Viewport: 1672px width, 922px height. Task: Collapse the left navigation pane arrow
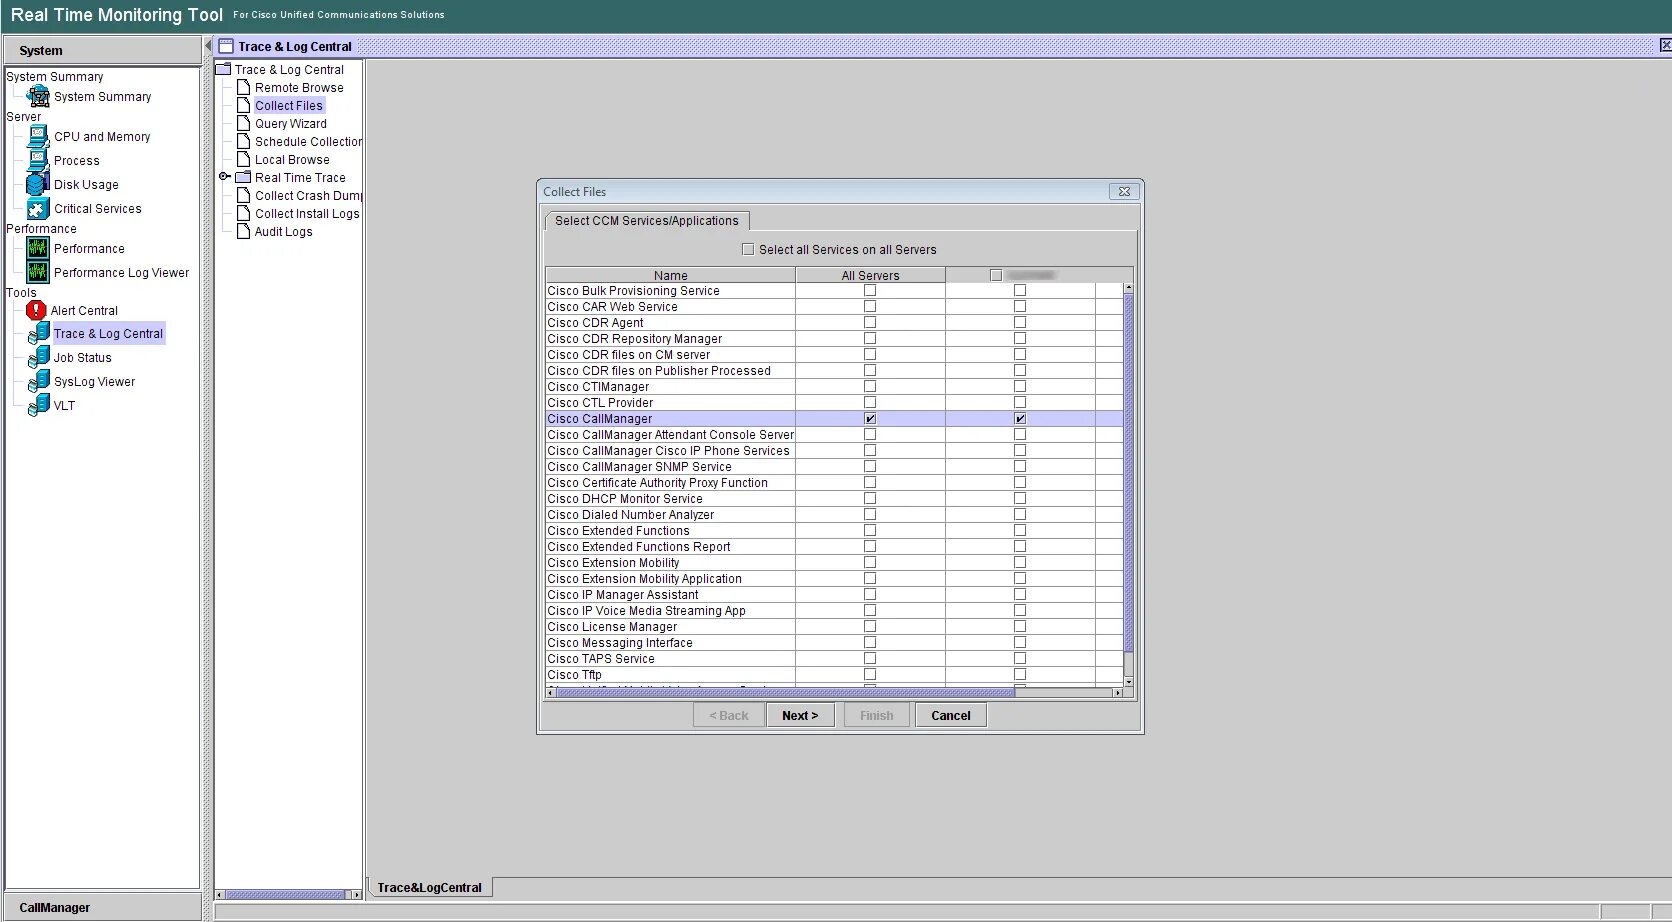[208, 46]
